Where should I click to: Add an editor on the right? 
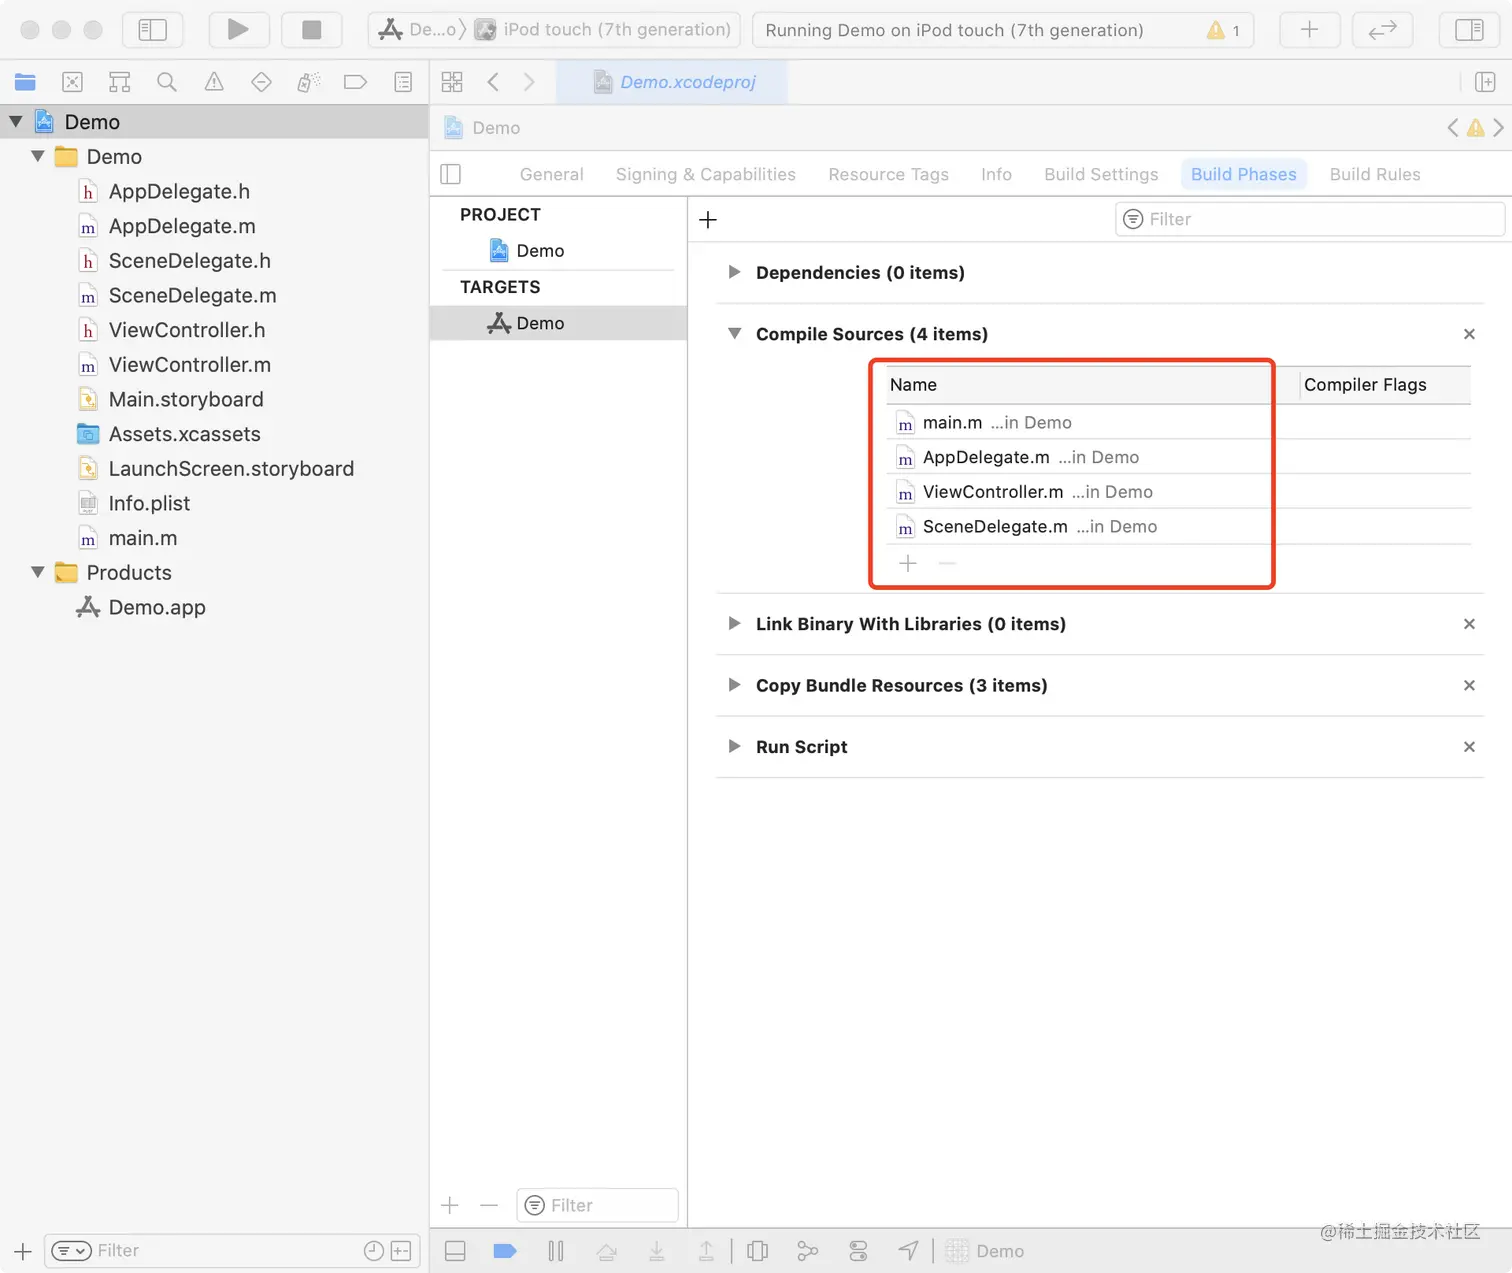tap(1485, 82)
